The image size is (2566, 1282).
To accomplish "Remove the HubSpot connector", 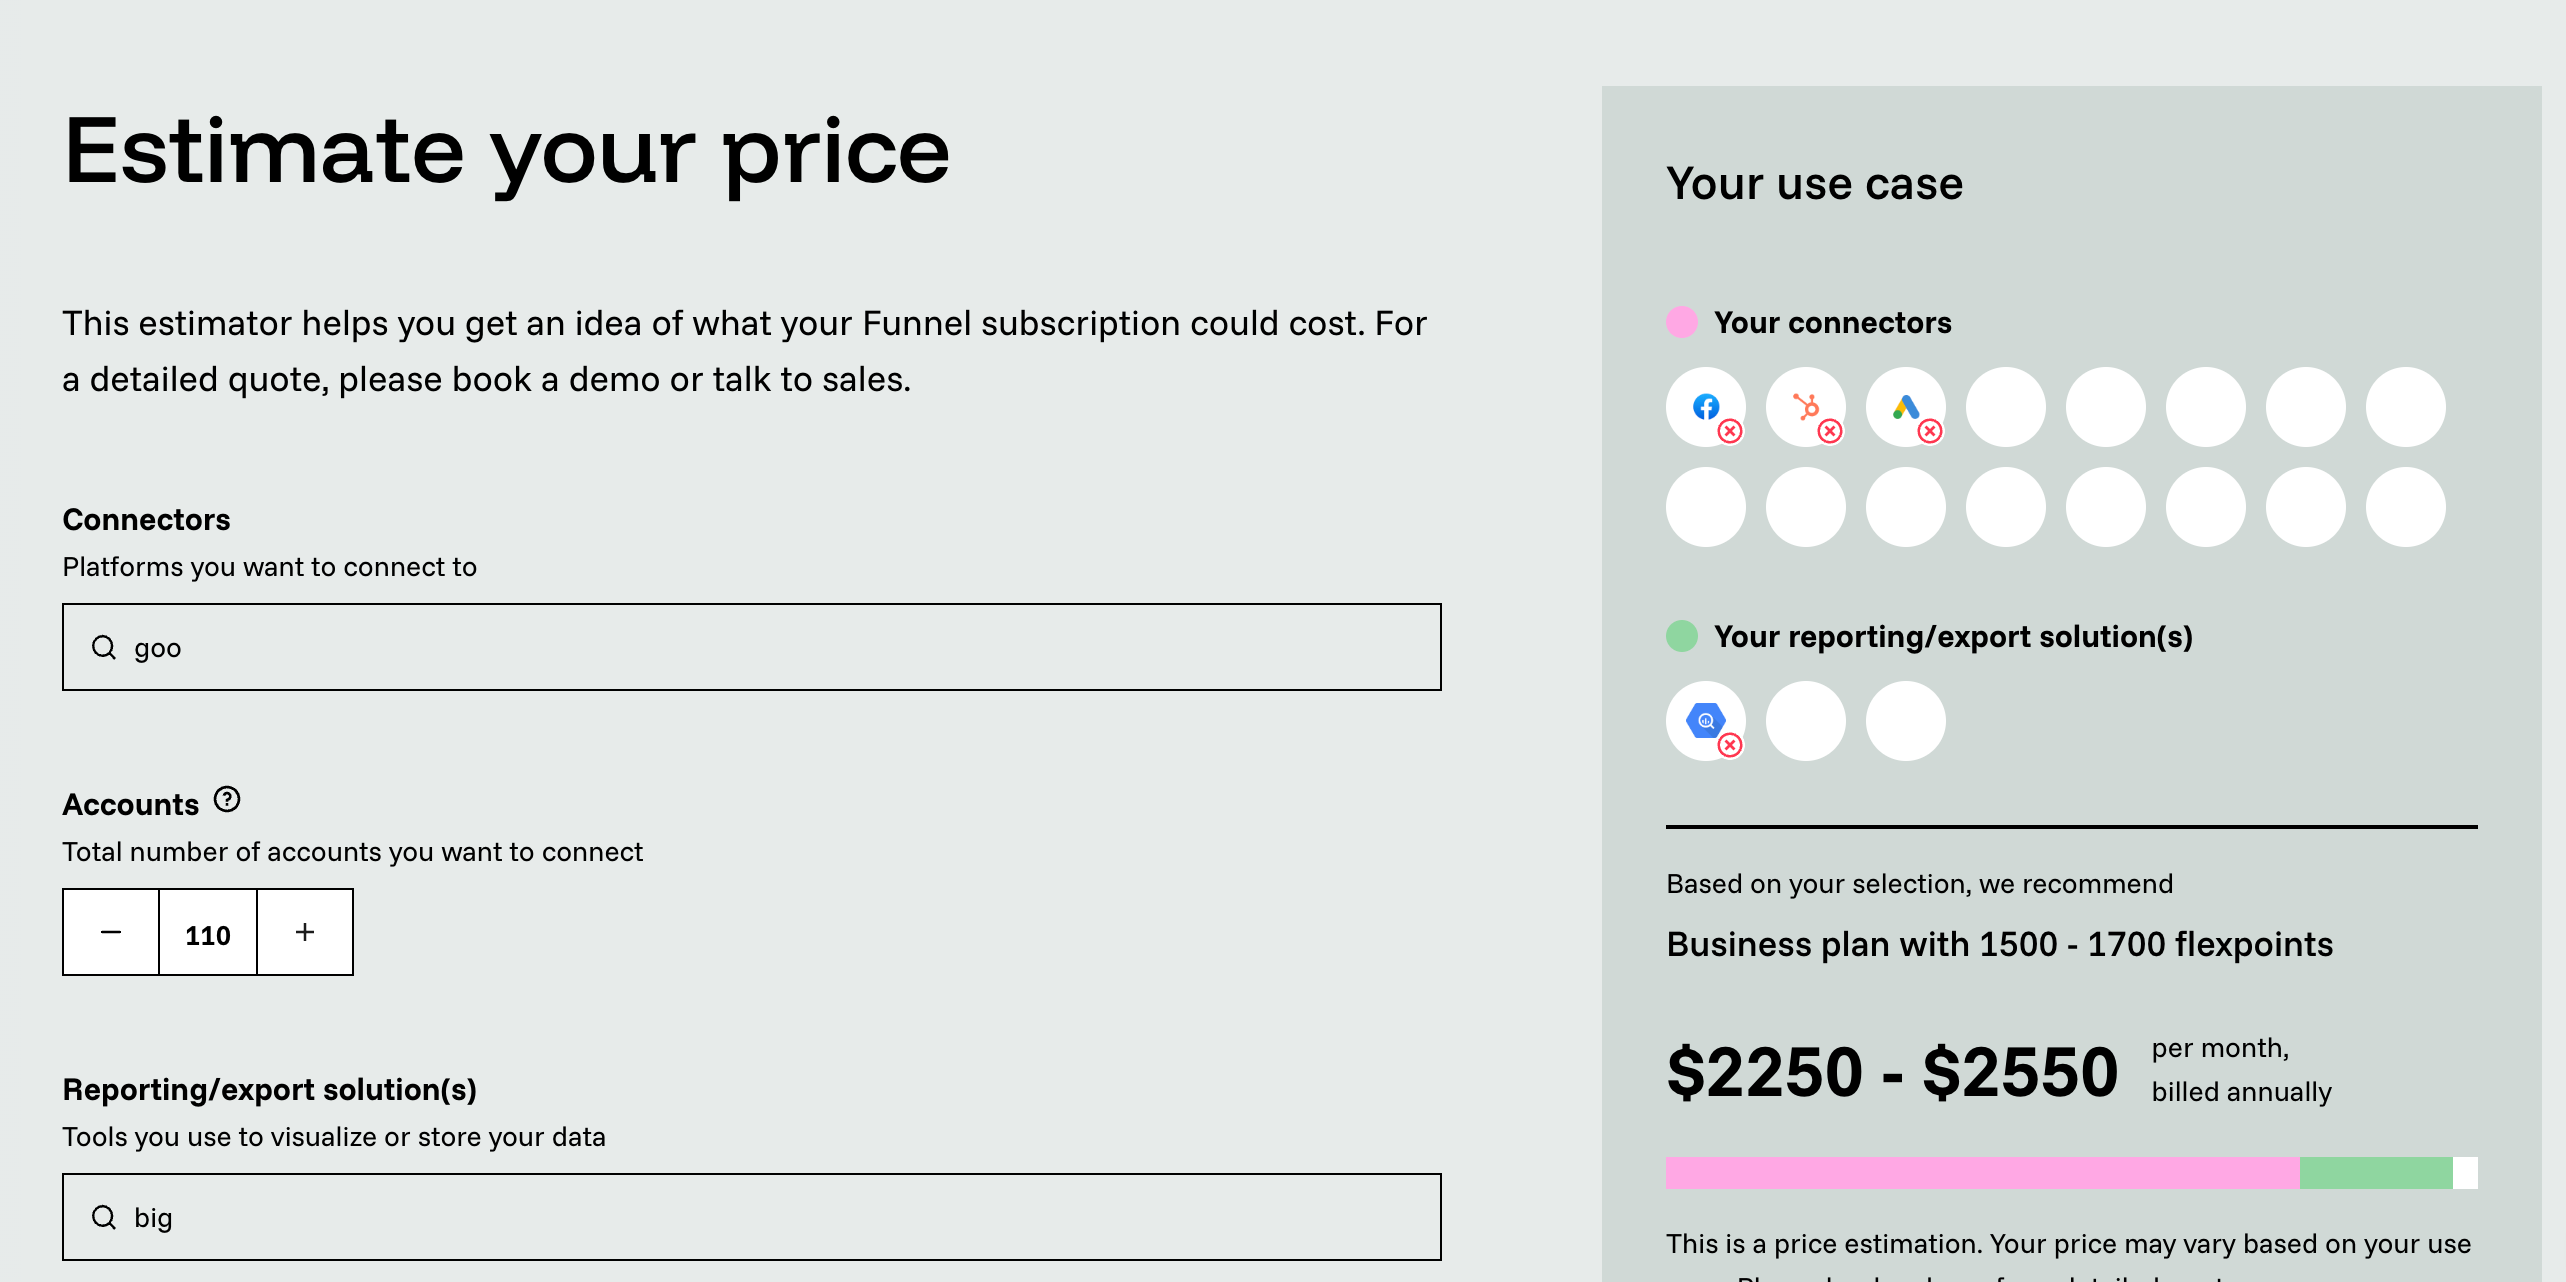I will (1830, 431).
